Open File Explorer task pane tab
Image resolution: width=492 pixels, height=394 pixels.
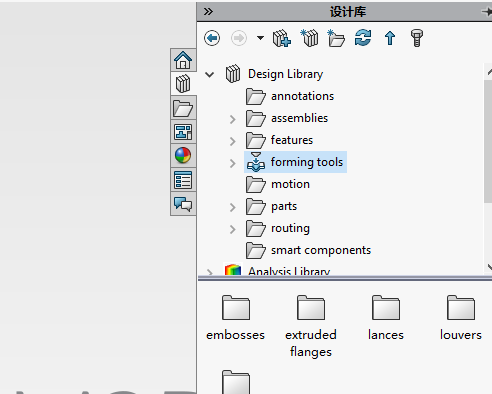[x=183, y=108]
